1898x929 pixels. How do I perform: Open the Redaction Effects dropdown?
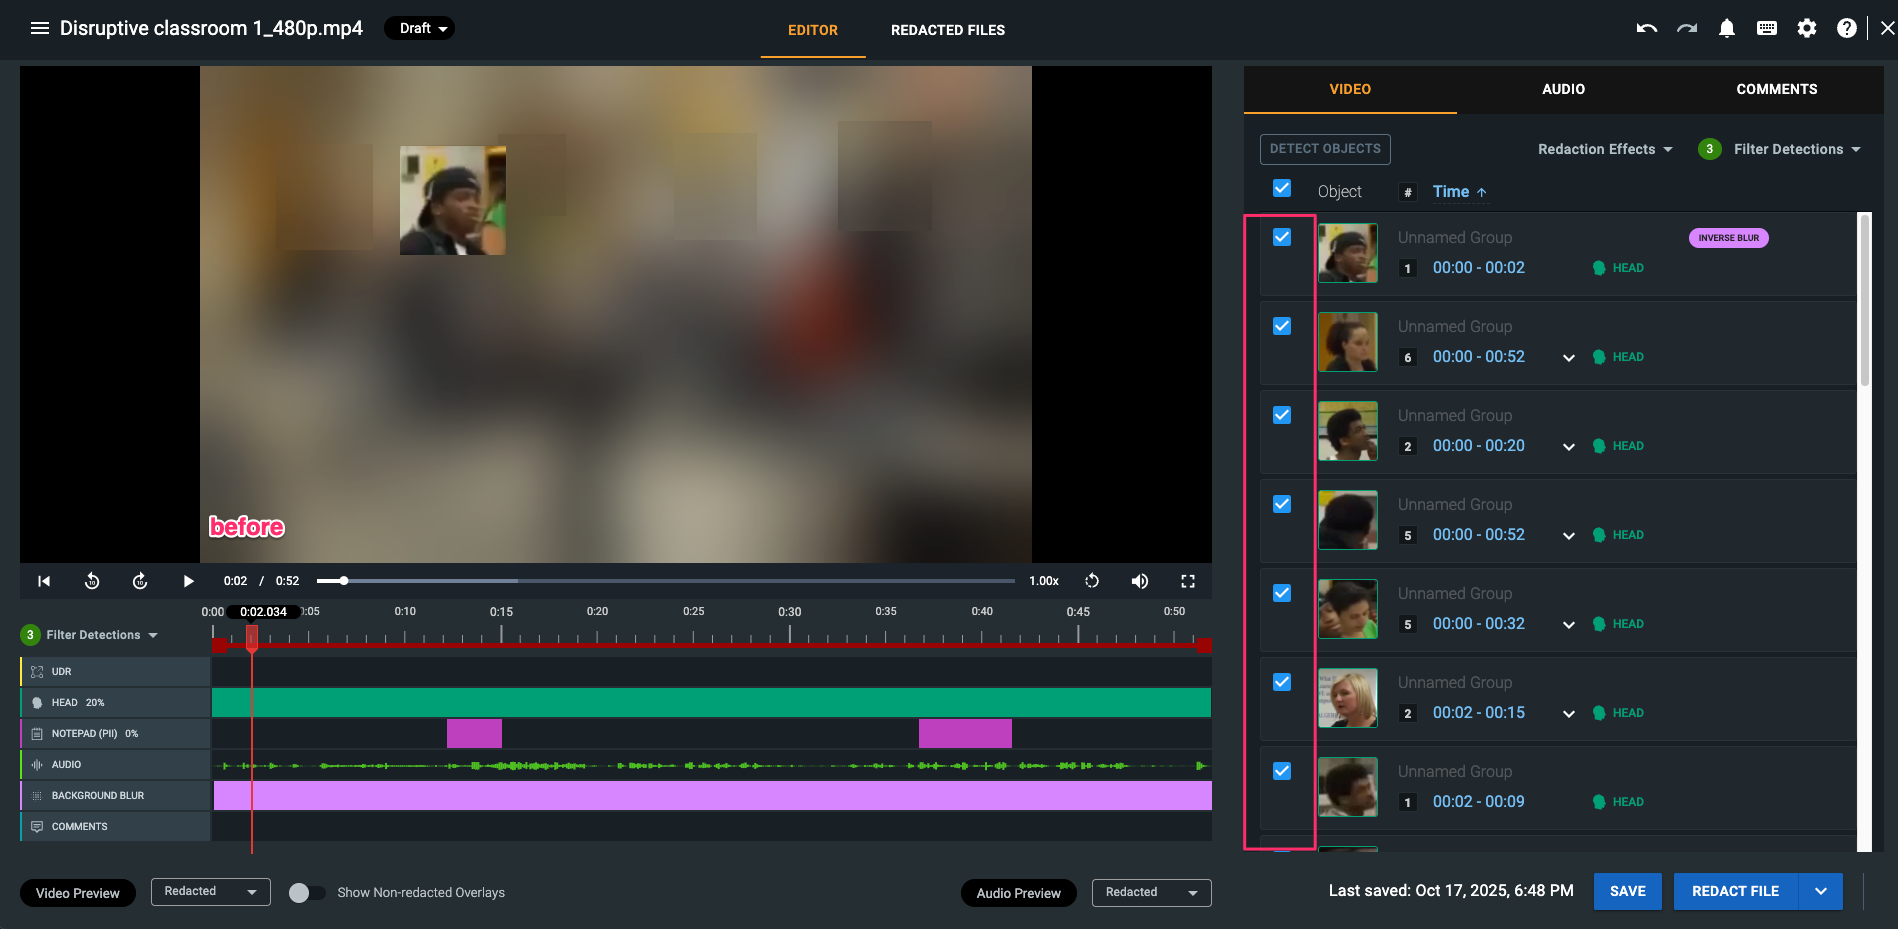coord(1604,149)
